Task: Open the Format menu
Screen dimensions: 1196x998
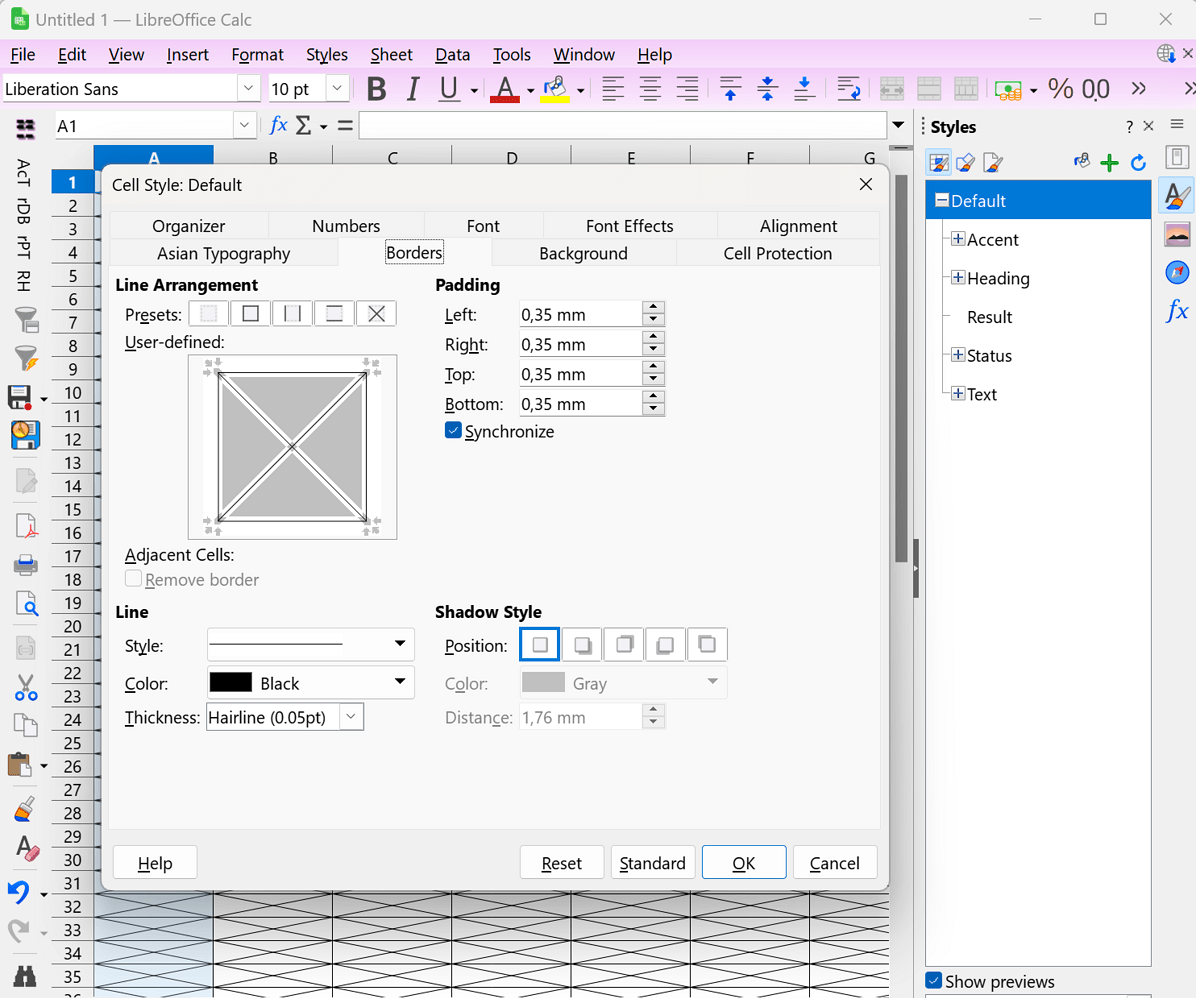Action: pyautogui.click(x=257, y=54)
